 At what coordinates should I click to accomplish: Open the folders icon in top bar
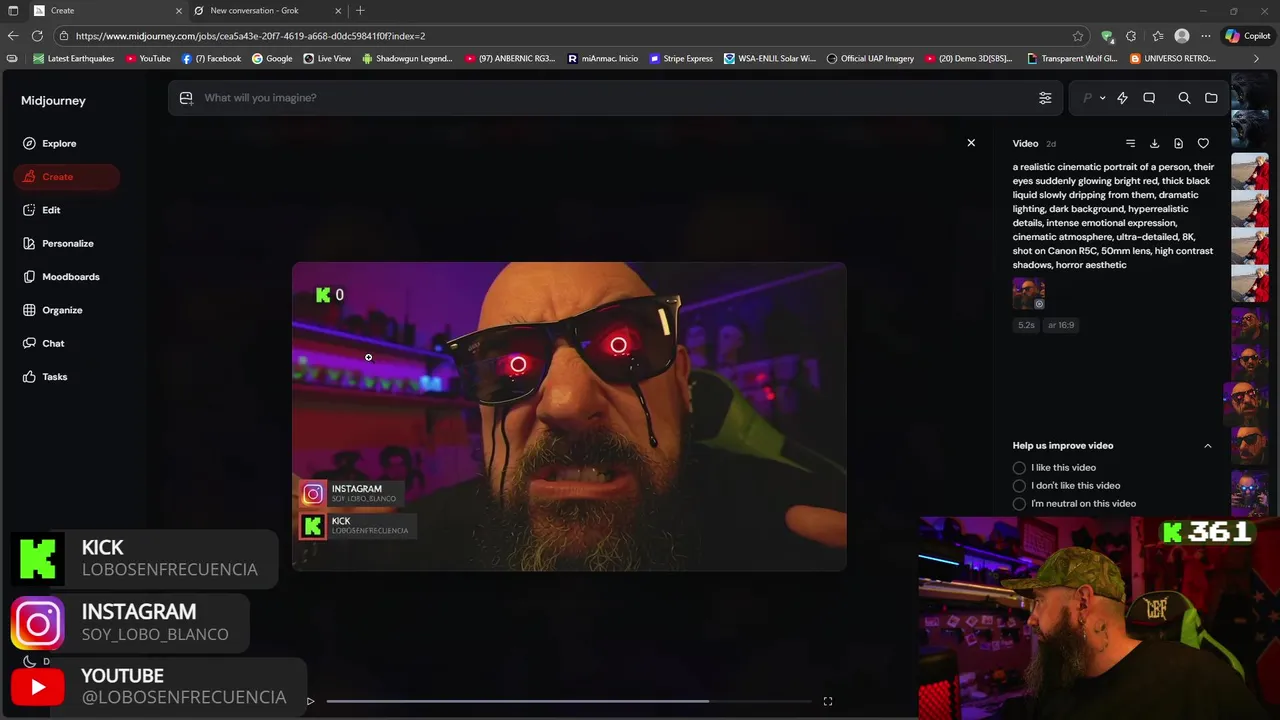point(1211,98)
